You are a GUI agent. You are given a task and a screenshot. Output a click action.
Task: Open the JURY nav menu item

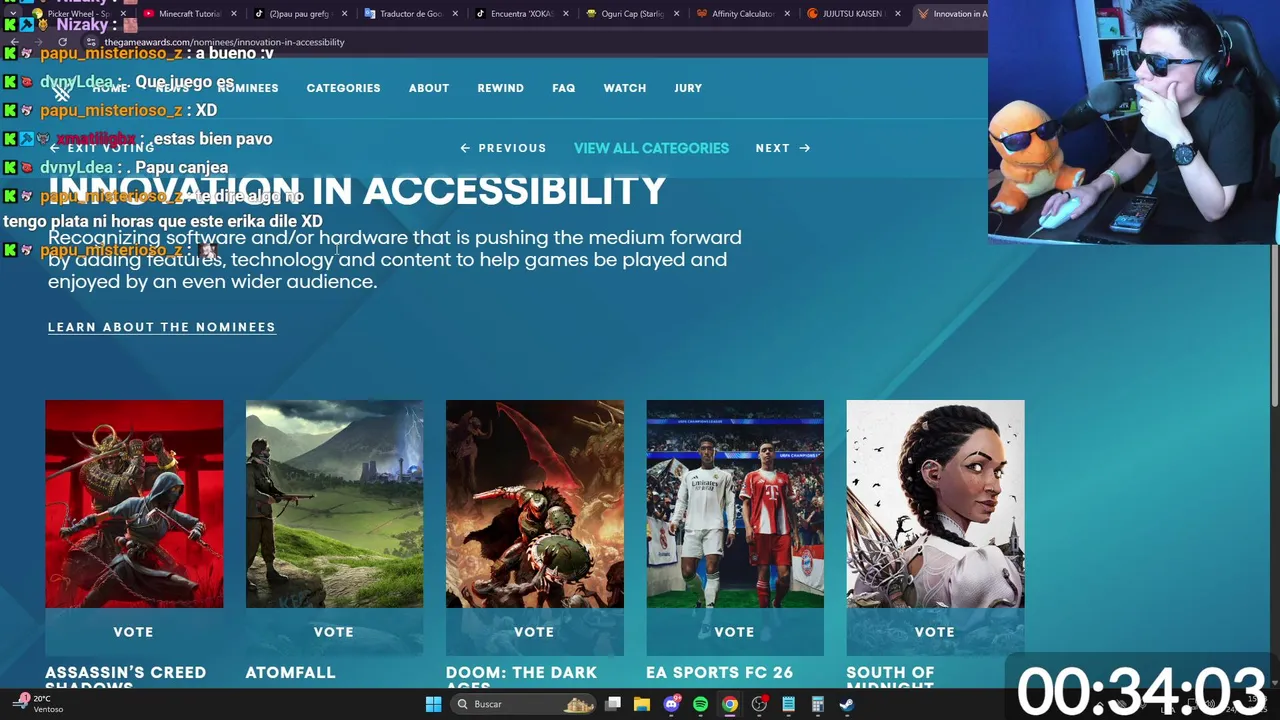688,88
